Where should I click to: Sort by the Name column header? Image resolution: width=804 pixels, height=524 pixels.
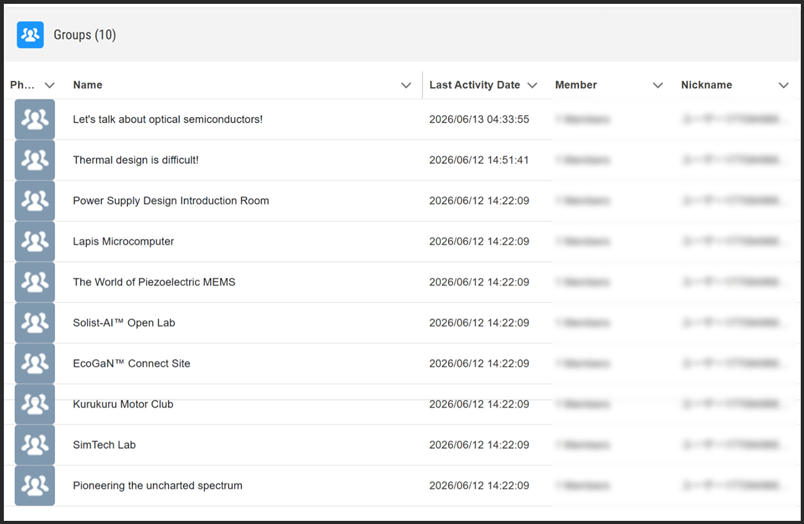pos(88,85)
